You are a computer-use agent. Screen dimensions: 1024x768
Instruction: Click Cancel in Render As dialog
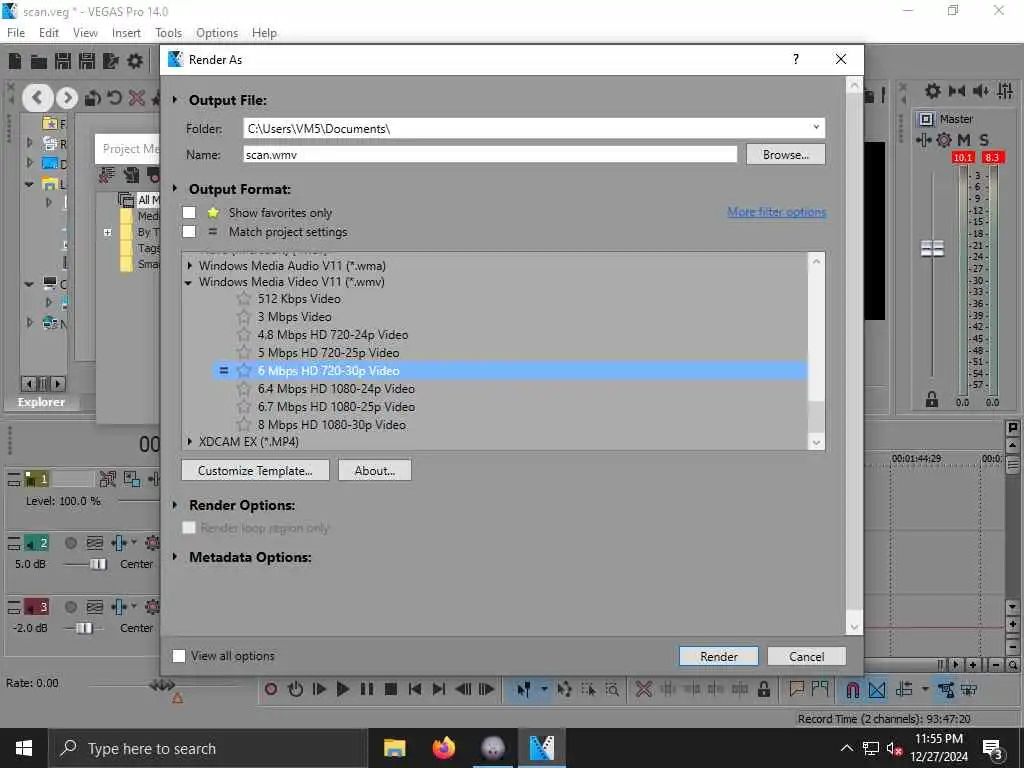(807, 656)
